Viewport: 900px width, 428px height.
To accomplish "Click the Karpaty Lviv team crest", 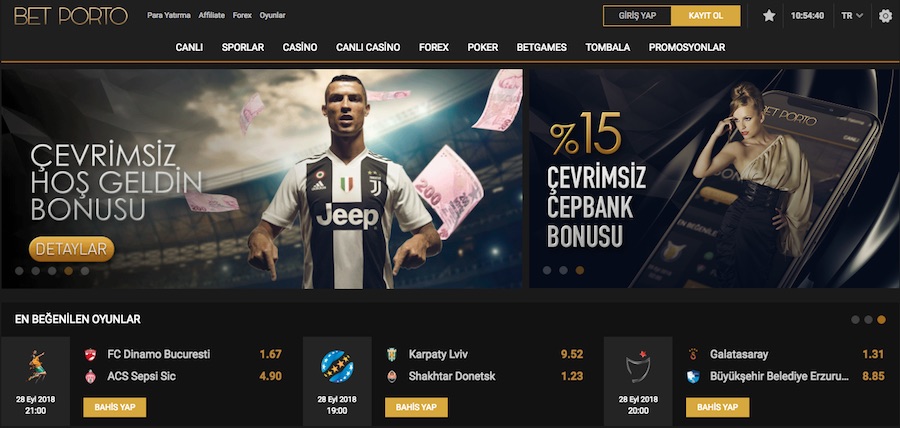I will [x=391, y=355].
